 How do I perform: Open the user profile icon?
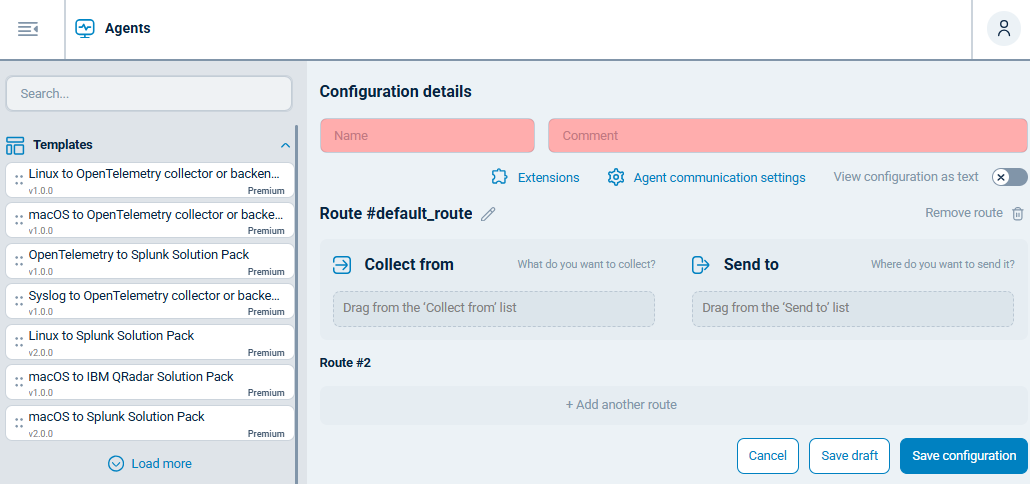(1003, 29)
